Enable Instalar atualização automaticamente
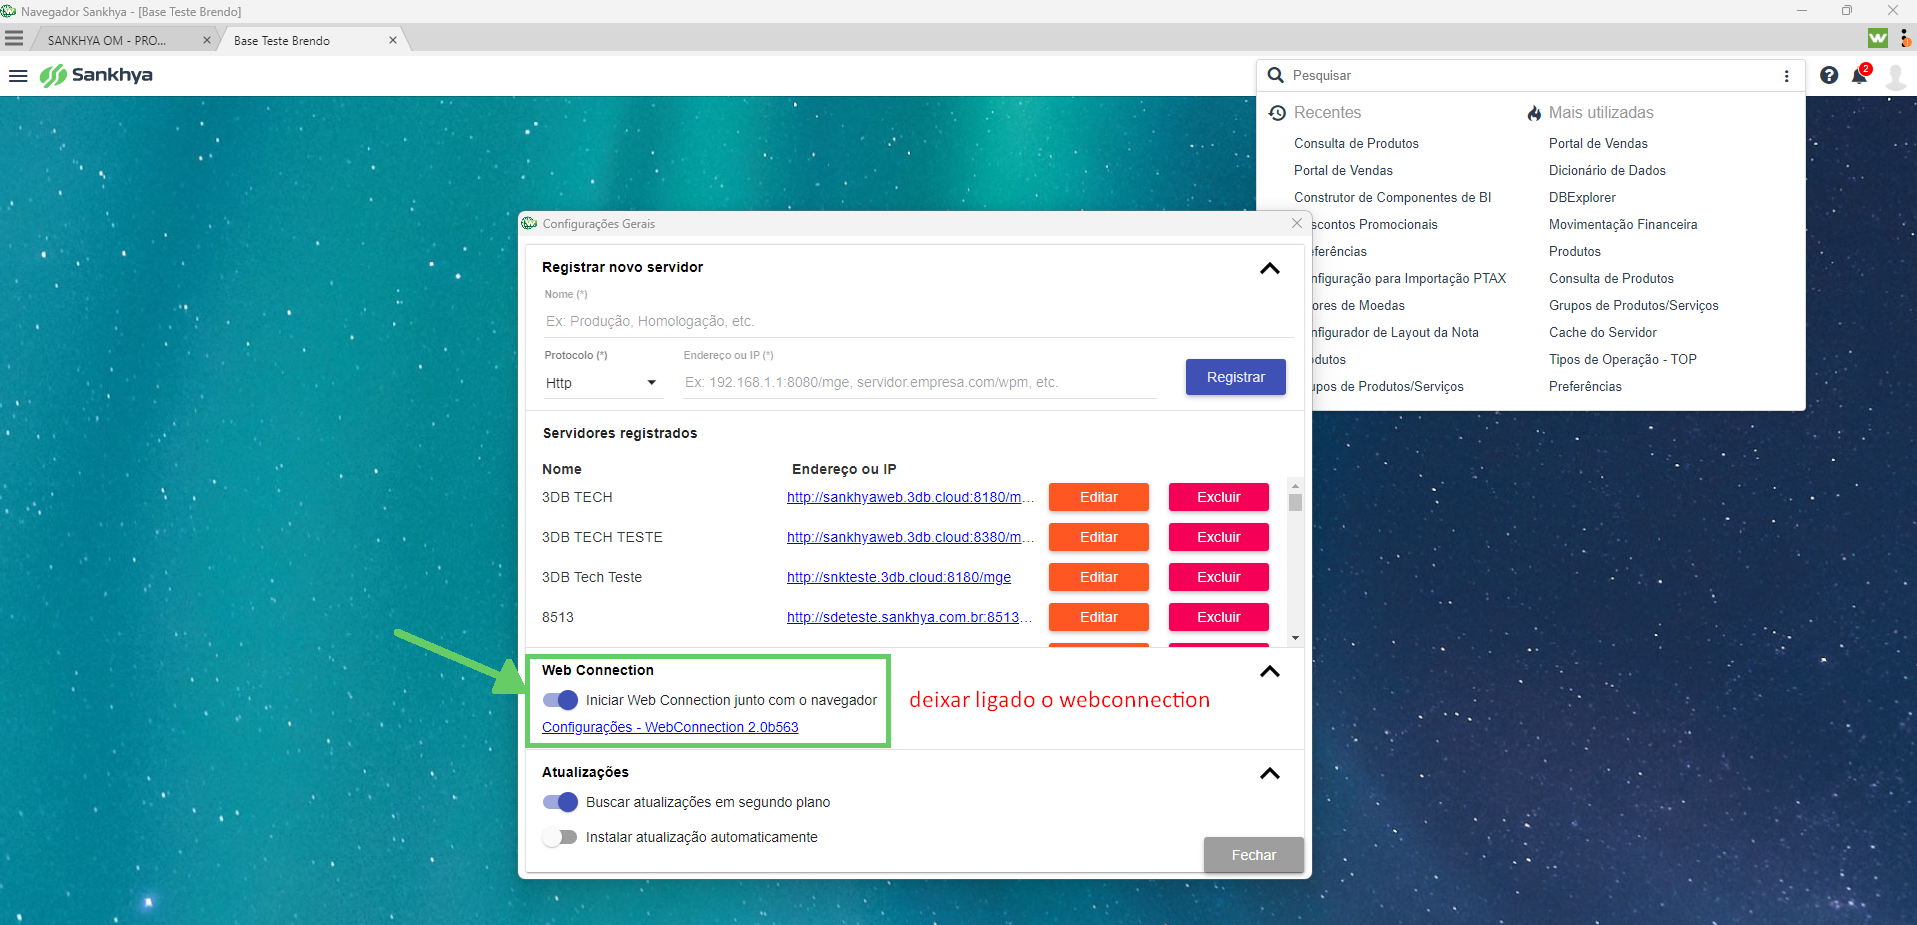 (x=560, y=837)
